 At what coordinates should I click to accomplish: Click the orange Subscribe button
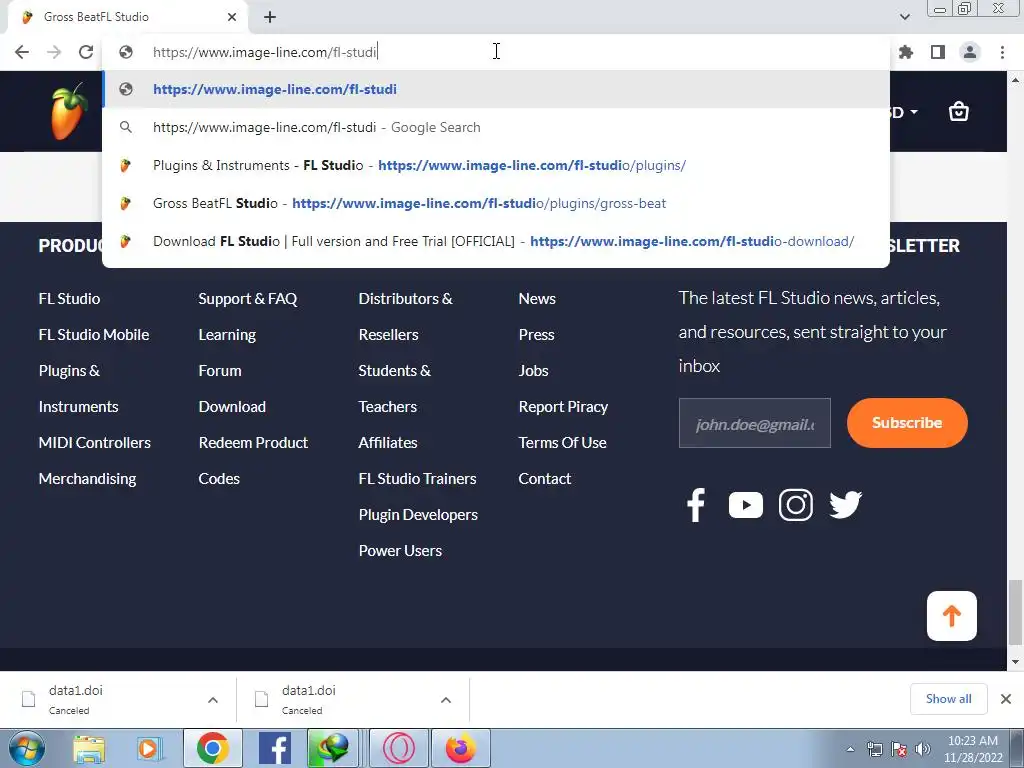(x=907, y=423)
